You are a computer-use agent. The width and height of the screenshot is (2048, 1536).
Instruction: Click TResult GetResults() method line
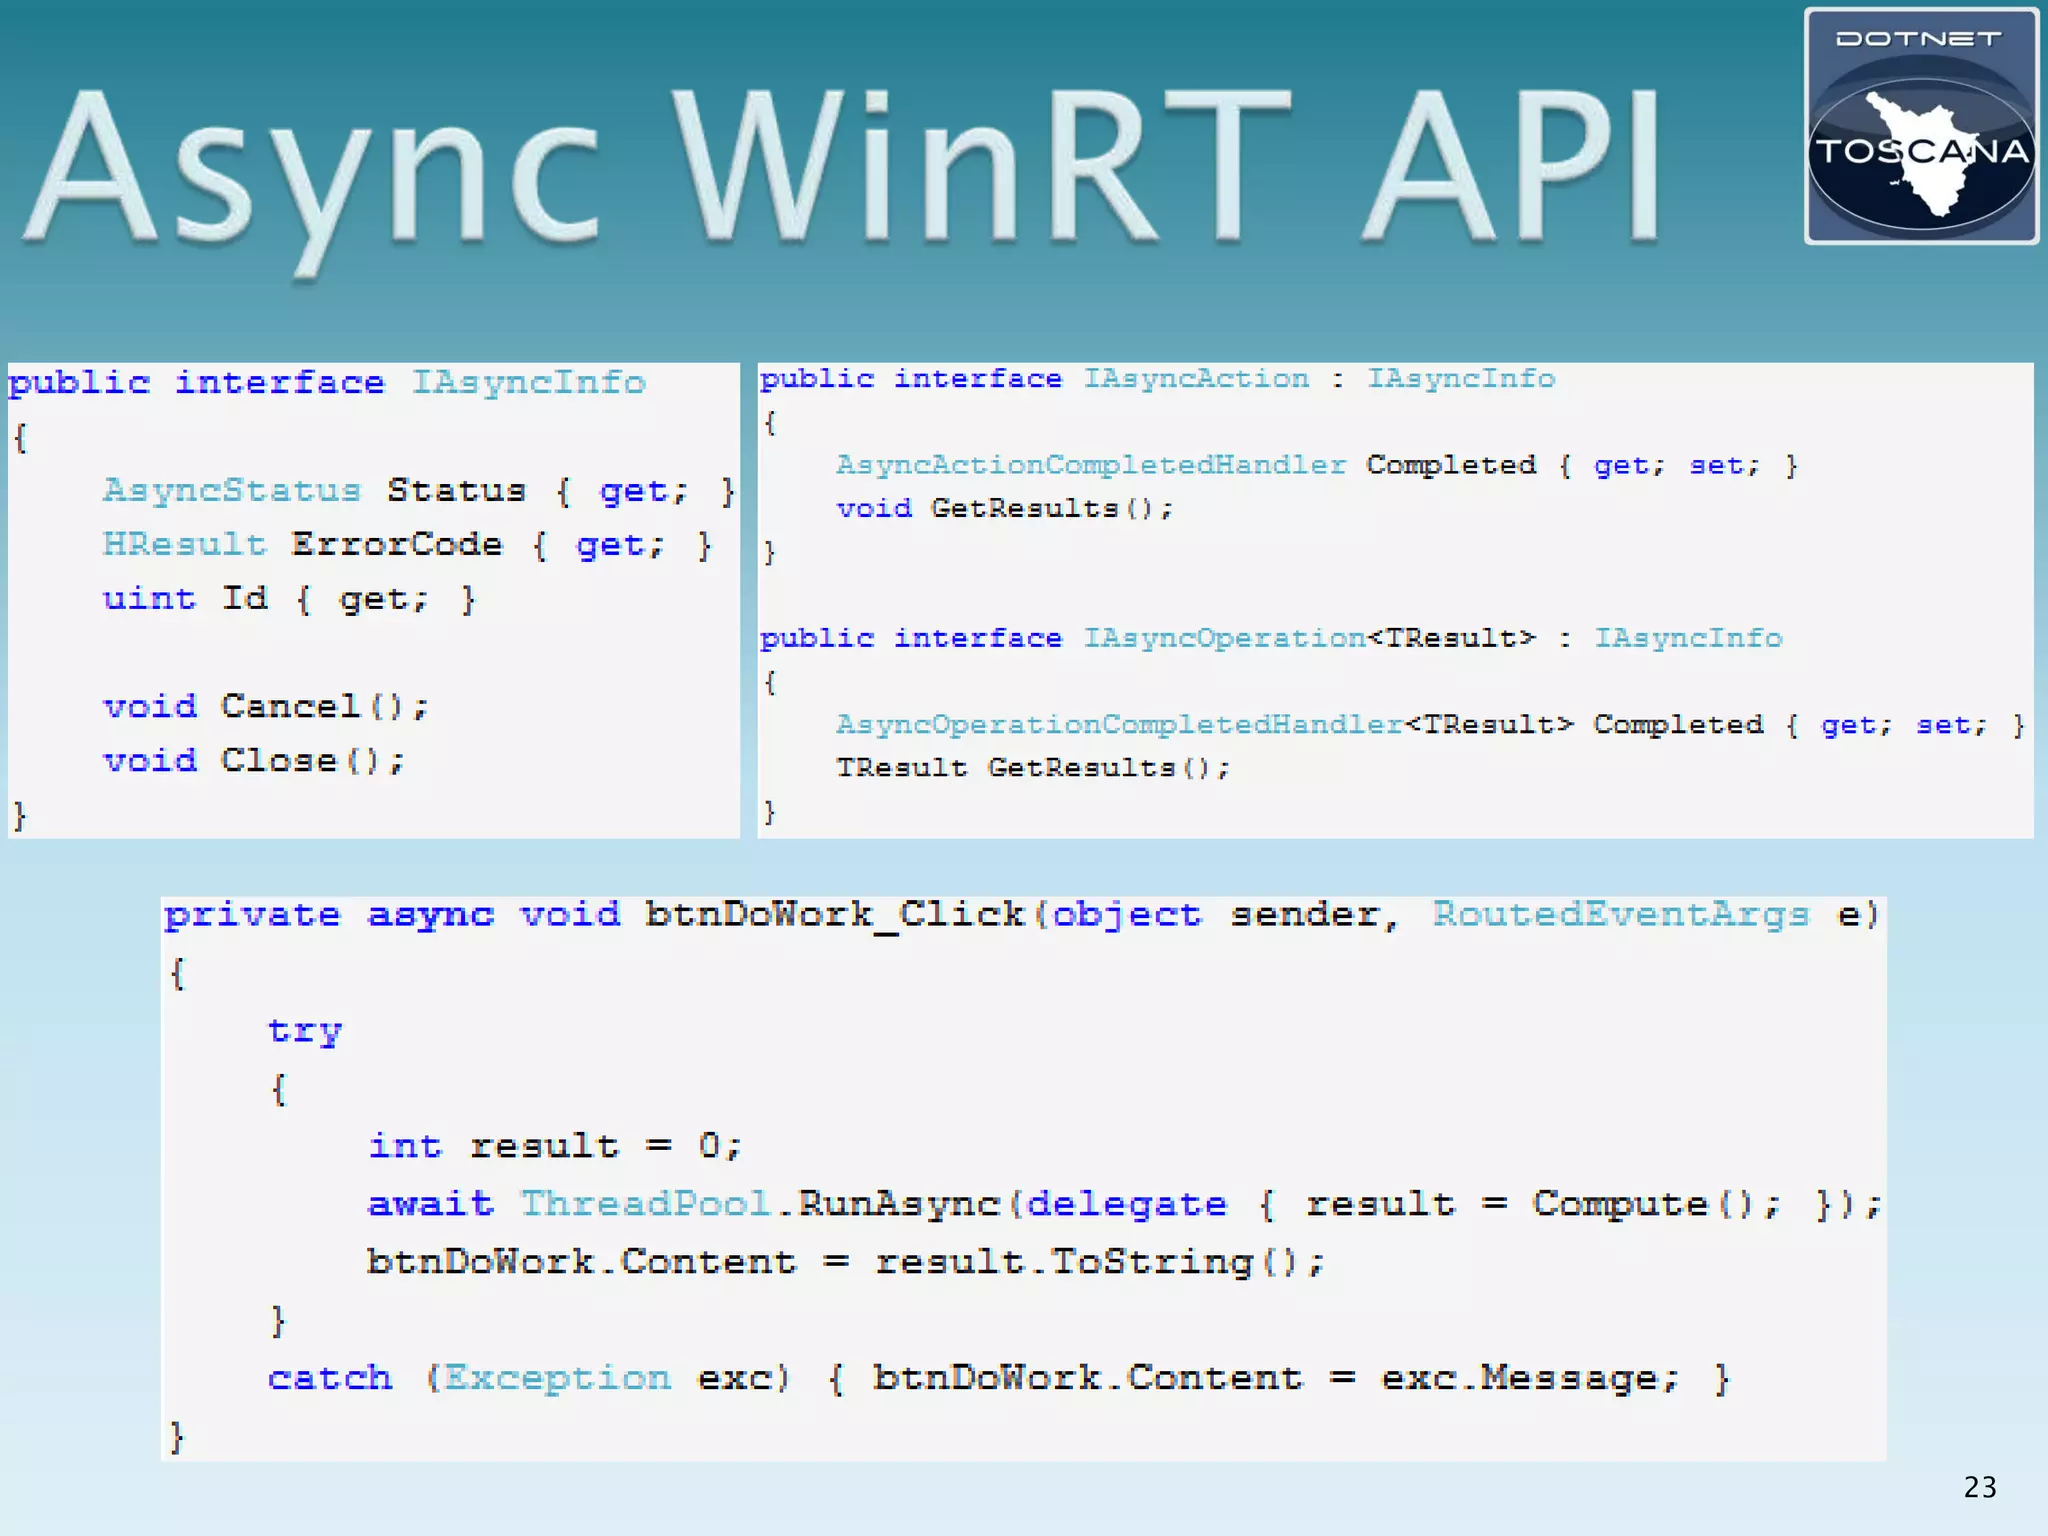[x=1032, y=768]
